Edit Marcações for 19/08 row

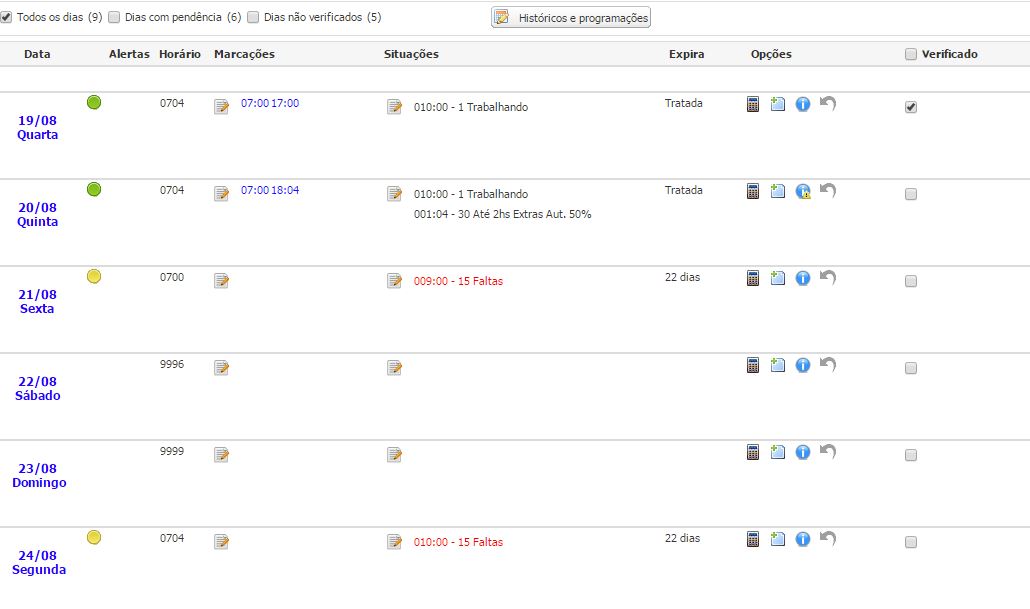(x=221, y=107)
